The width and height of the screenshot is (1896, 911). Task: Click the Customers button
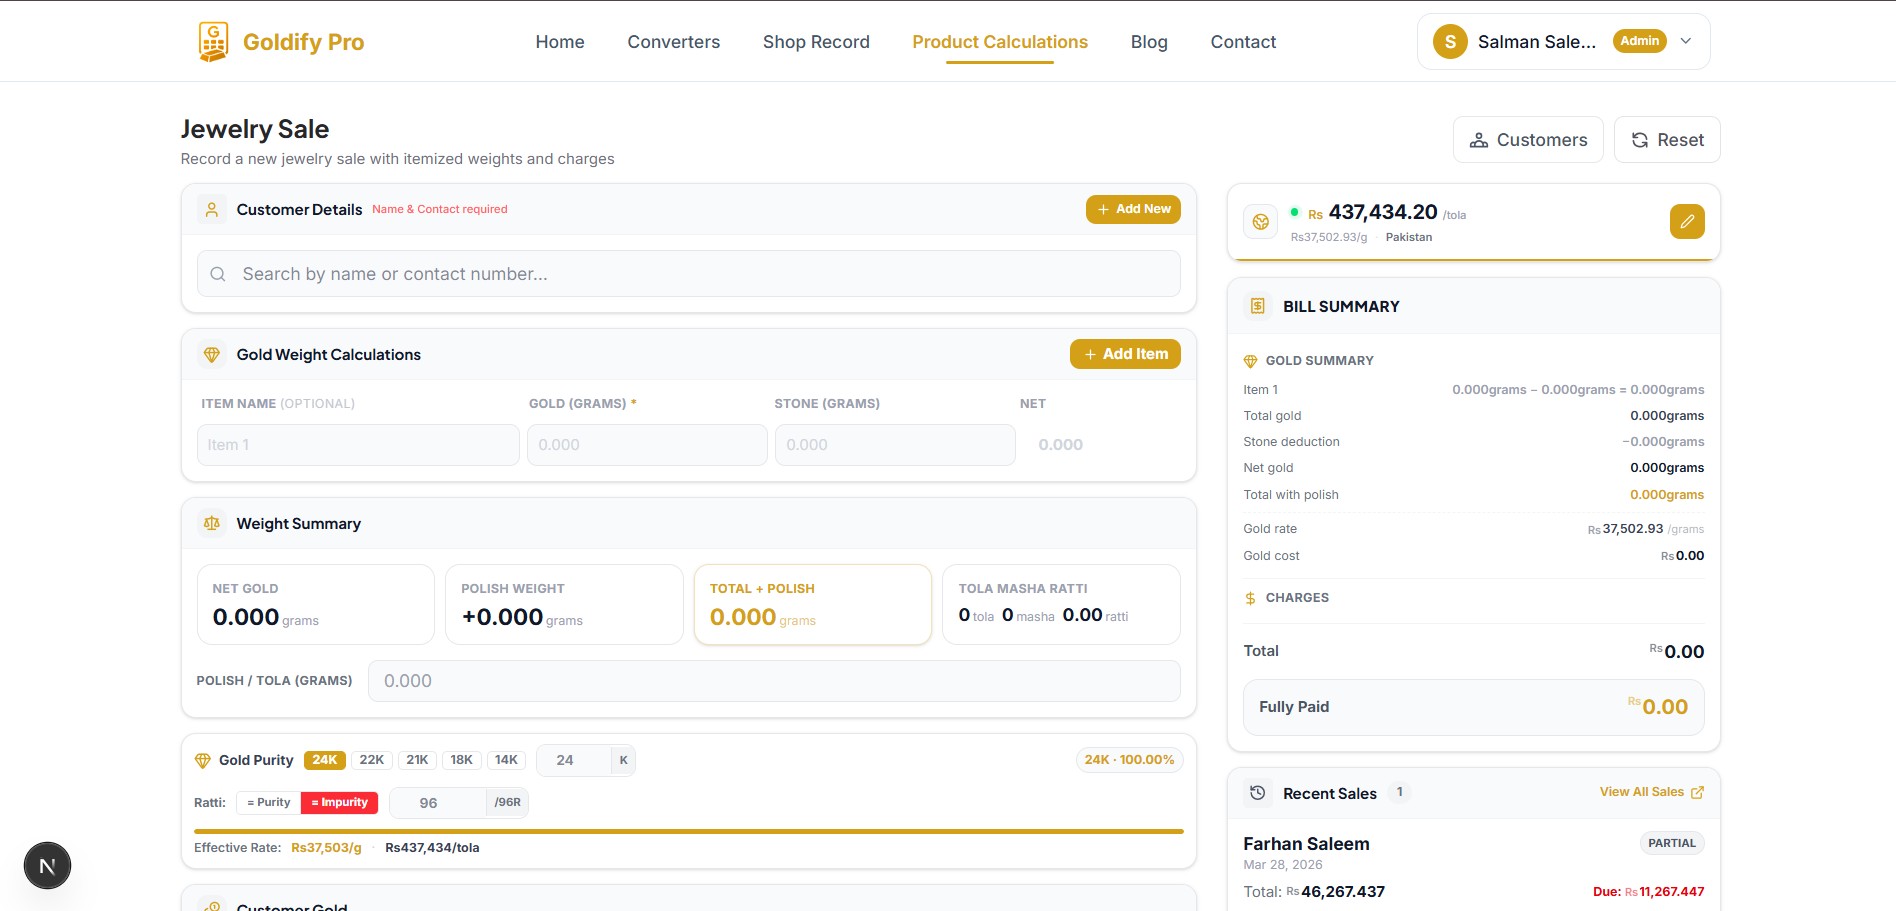(x=1528, y=140)
